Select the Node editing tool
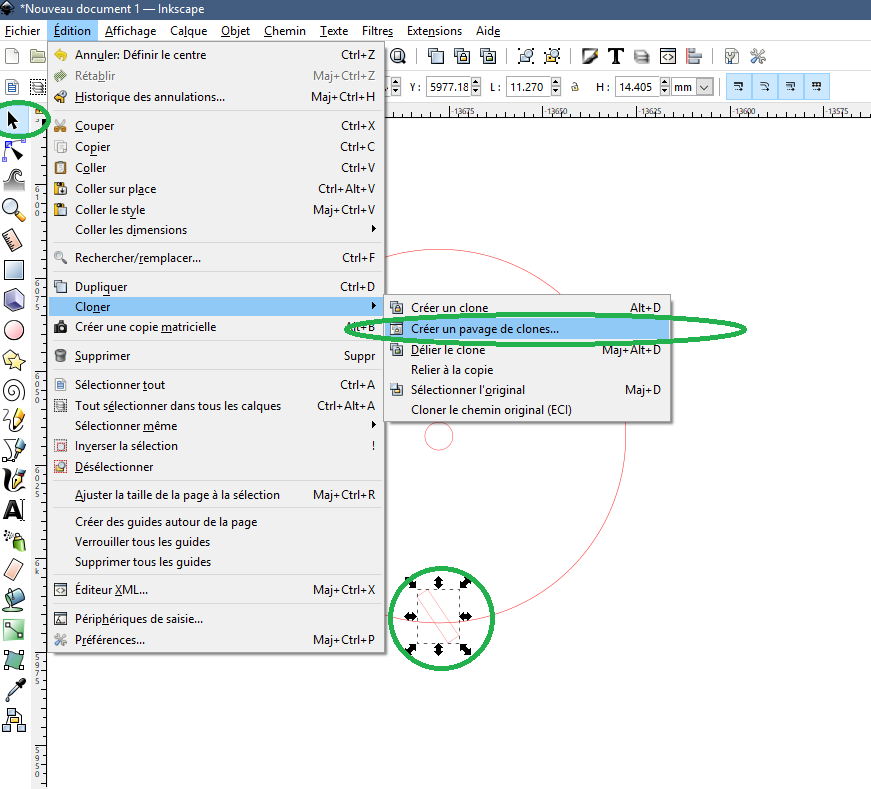The width and height of the screenshot is (871, 789). (x=13, y=151)
